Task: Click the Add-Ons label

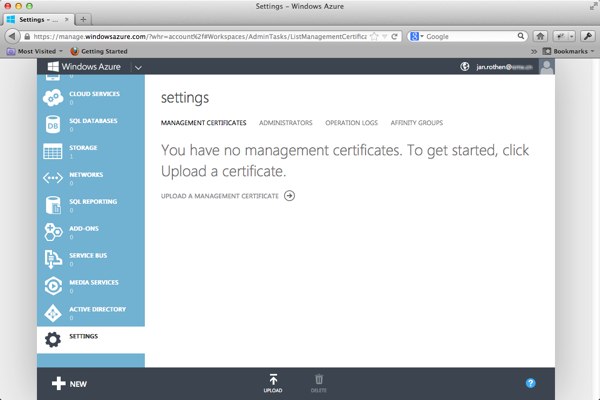Action: 84,229
